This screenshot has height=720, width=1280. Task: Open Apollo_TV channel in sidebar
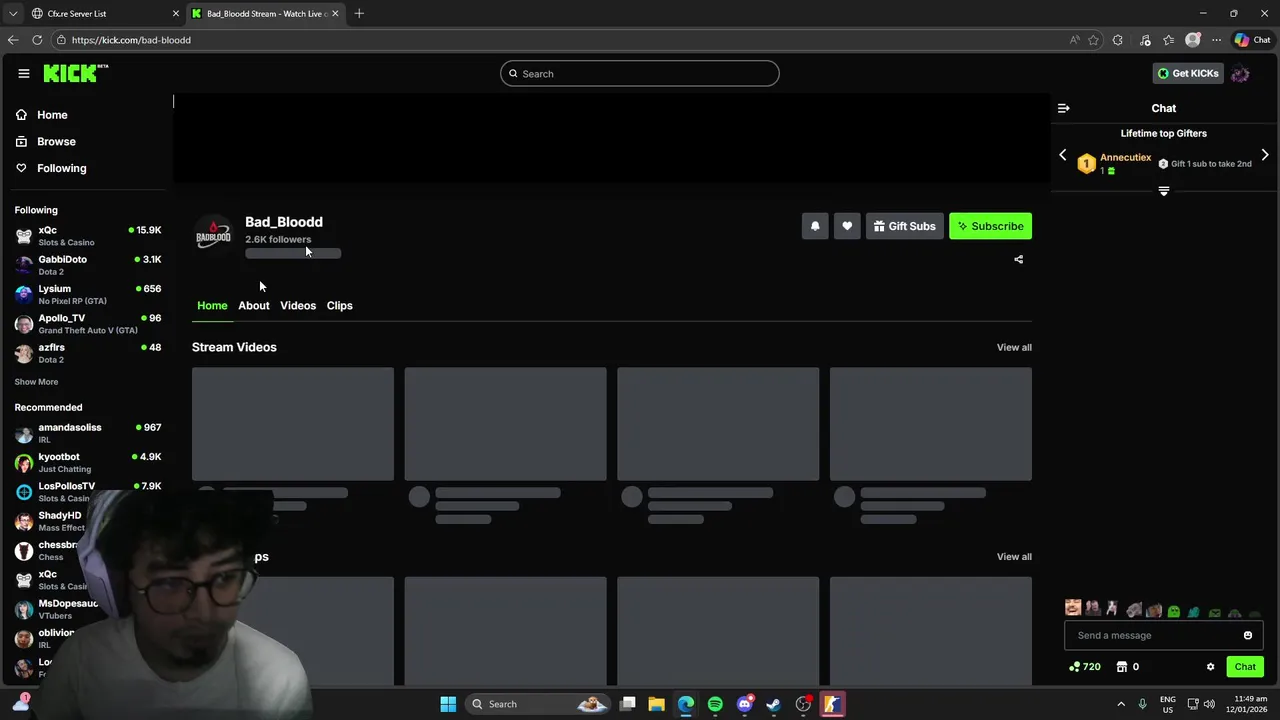pos(88,324)
